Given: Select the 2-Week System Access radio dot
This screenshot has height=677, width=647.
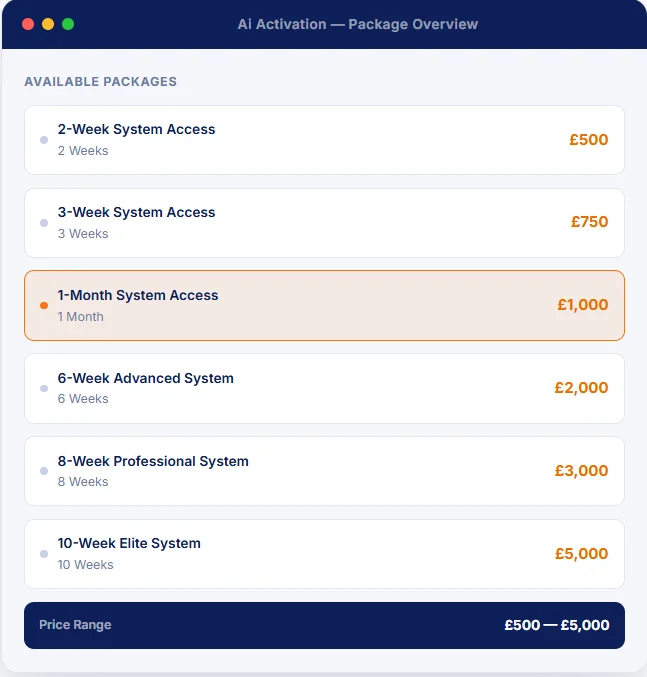Looking at the screenshot, I should 44,140.
